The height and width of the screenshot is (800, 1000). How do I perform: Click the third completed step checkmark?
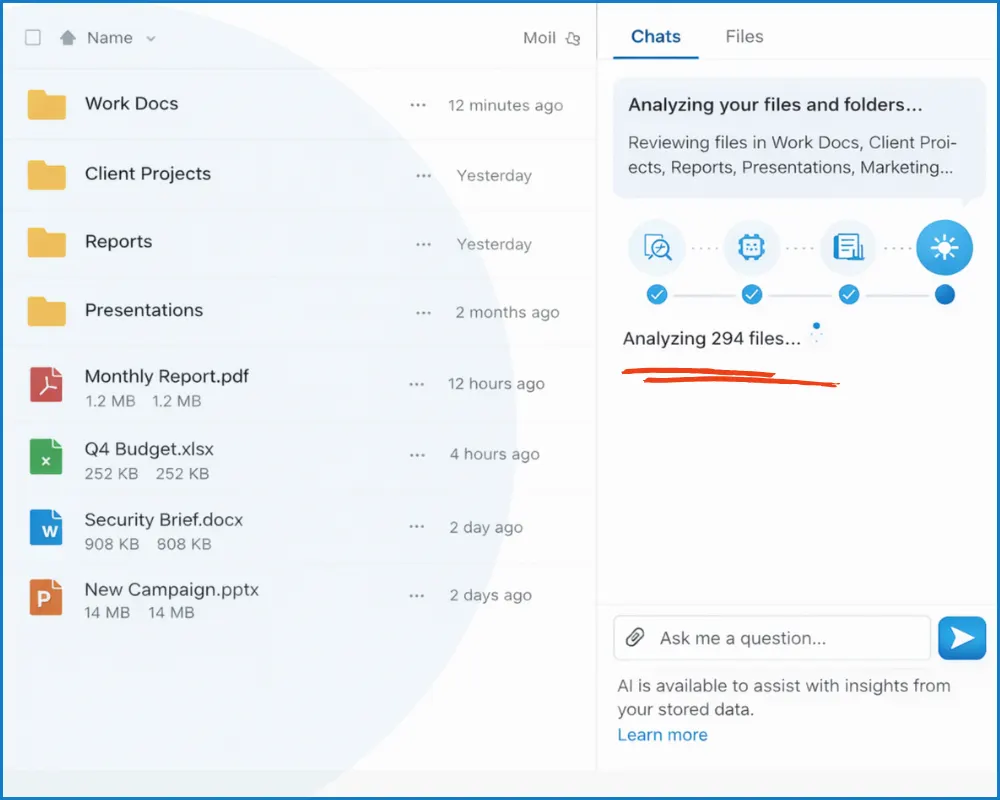point(848,295)
